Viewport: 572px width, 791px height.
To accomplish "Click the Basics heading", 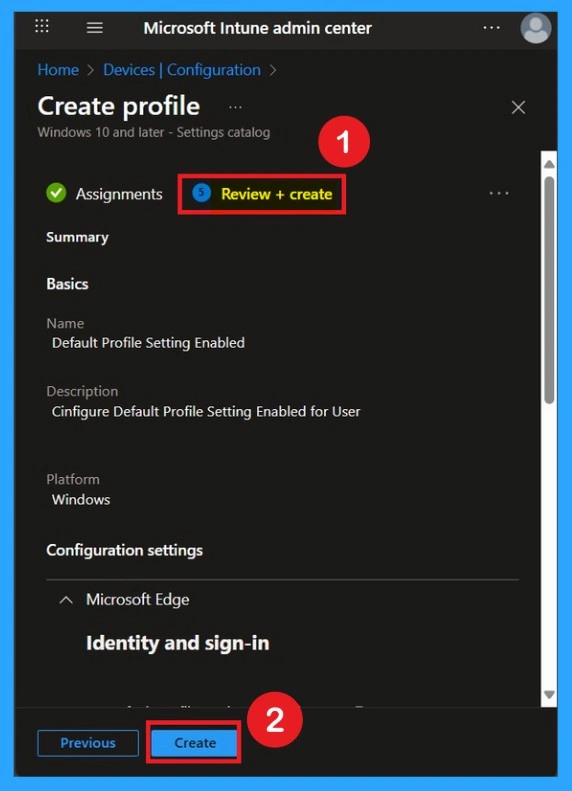I will click(67, 284).
